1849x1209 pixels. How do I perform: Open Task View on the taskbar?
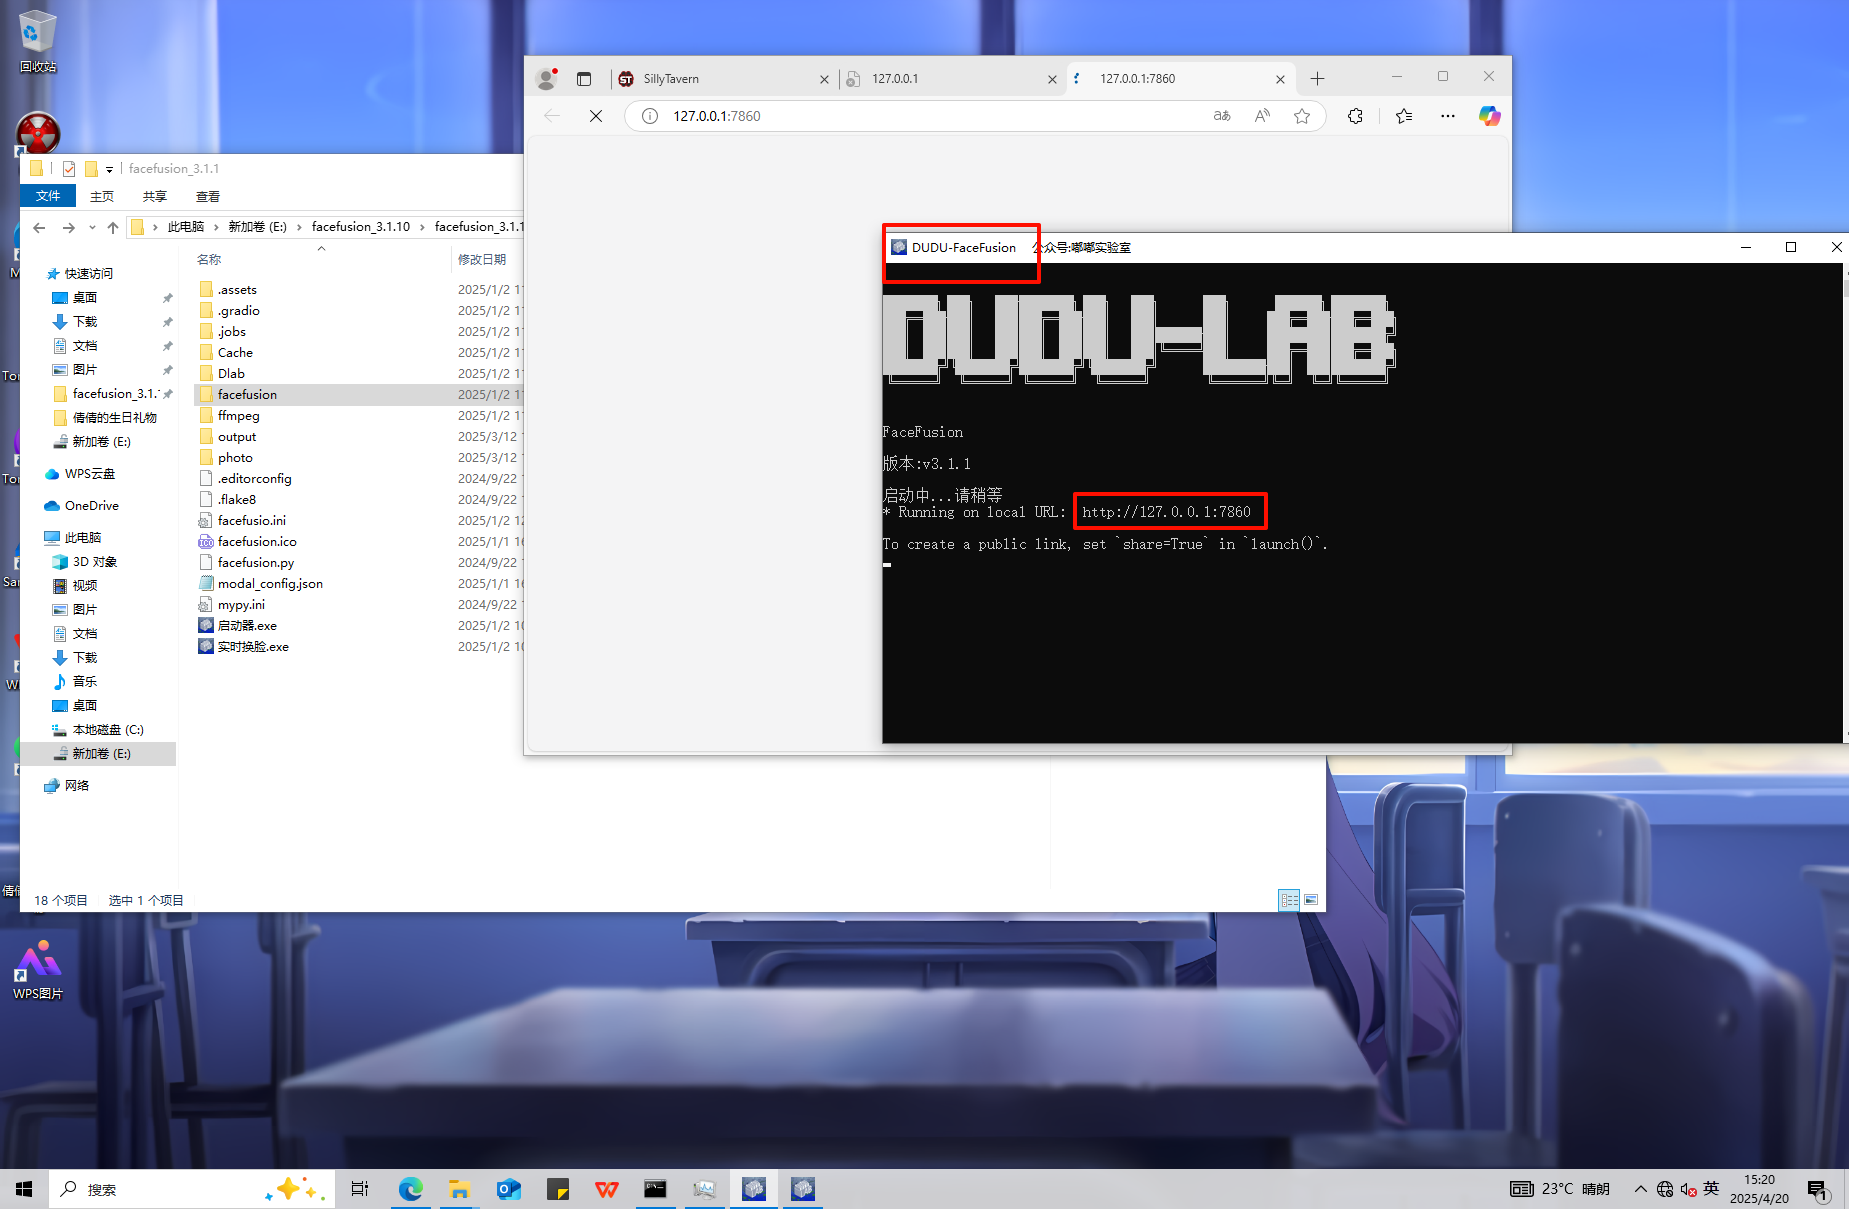pyautogui.click(x=360, y=1189)
